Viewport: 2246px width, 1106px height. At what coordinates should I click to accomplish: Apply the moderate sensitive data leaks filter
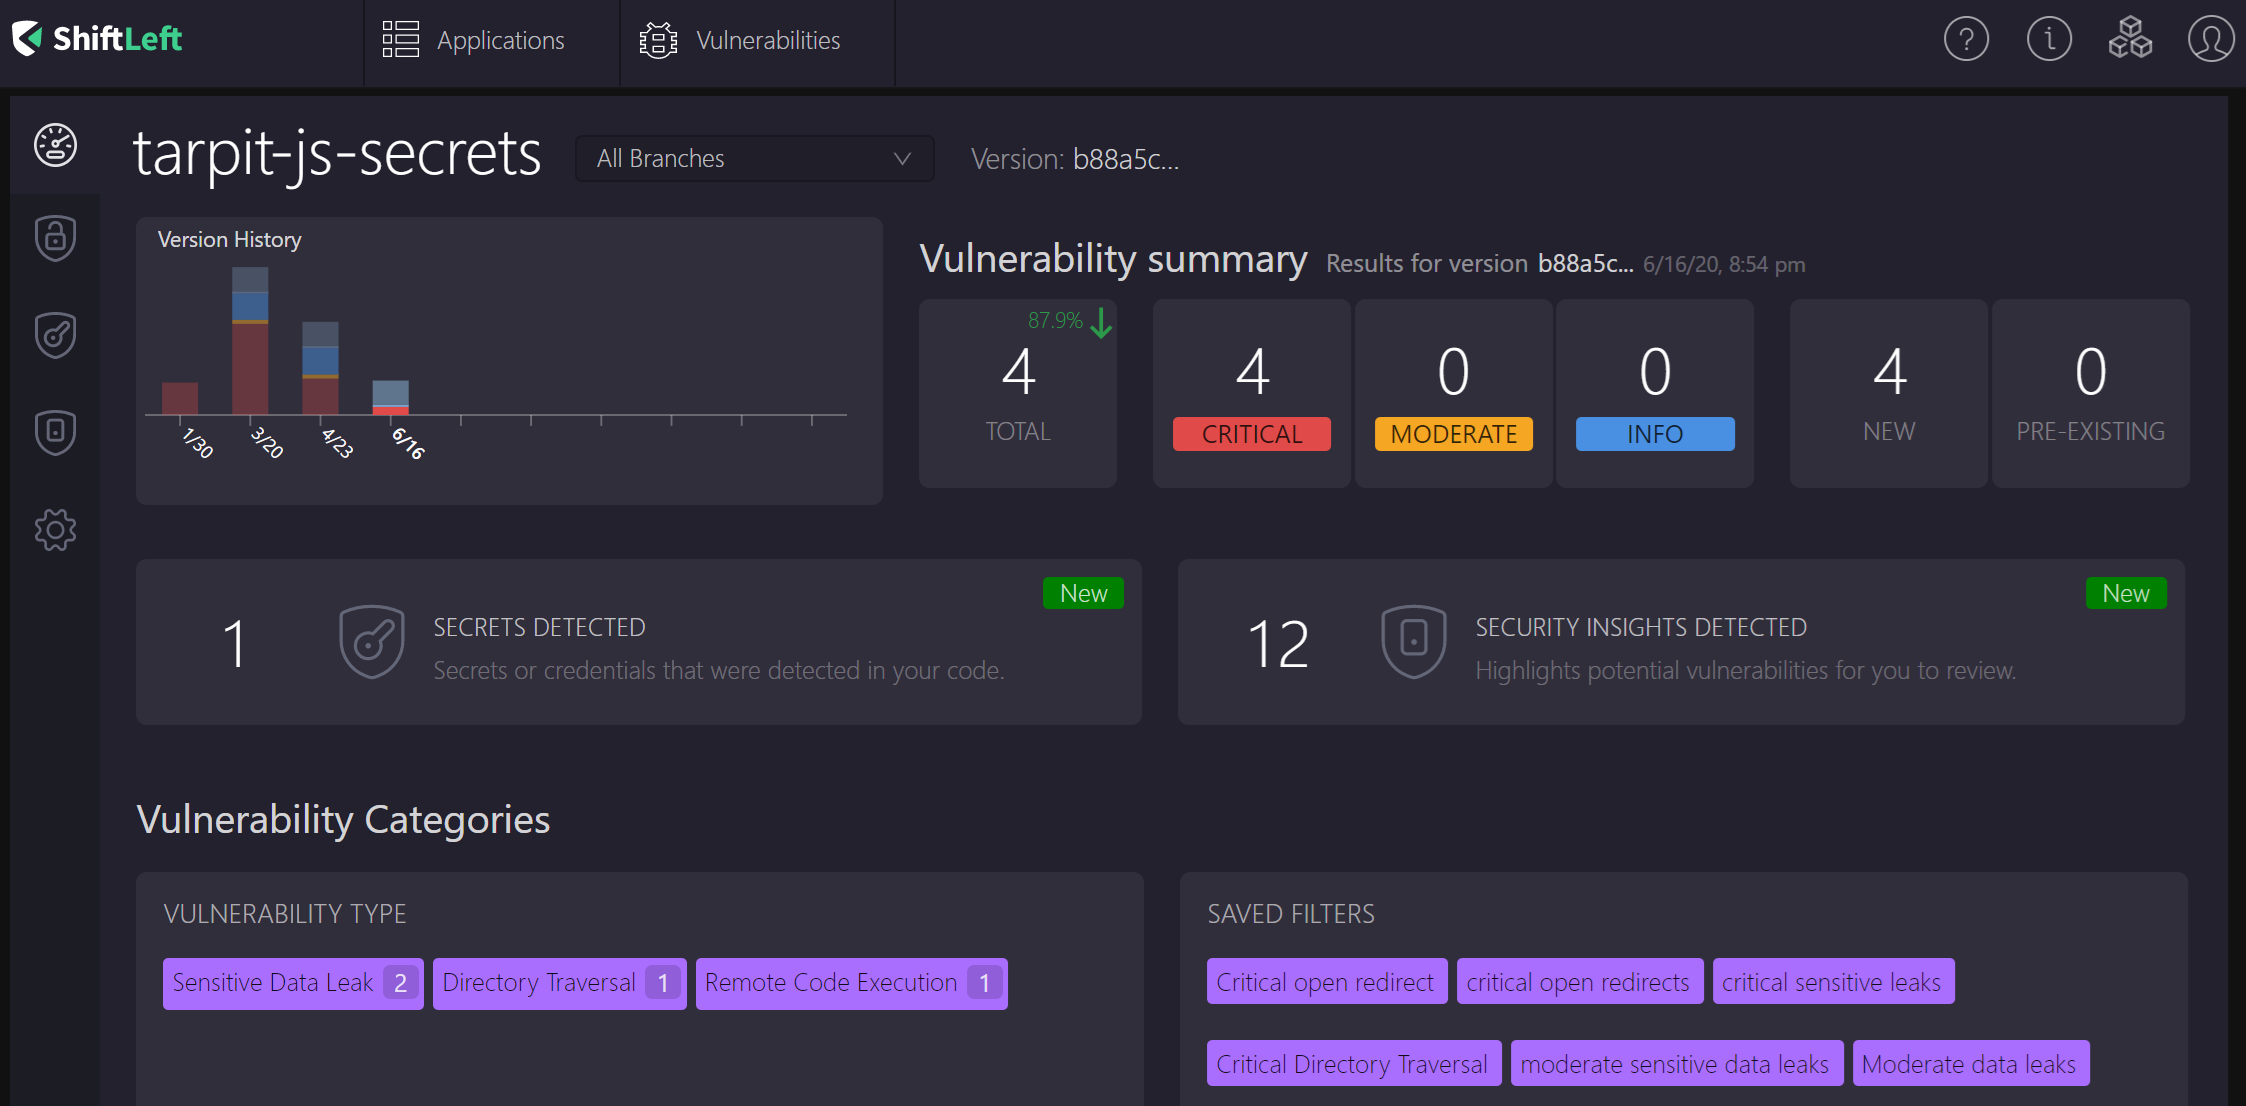point(1677,1064)
